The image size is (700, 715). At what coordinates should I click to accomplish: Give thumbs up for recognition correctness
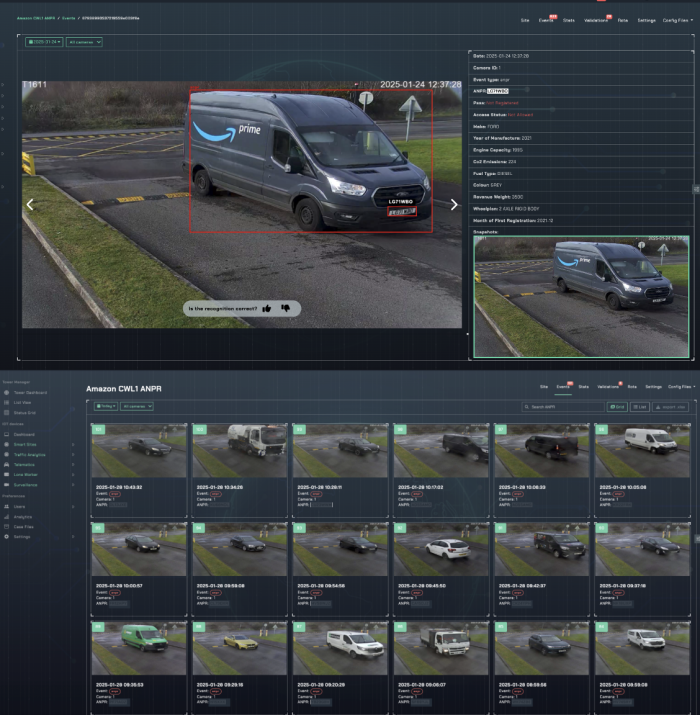click(267, 309)
